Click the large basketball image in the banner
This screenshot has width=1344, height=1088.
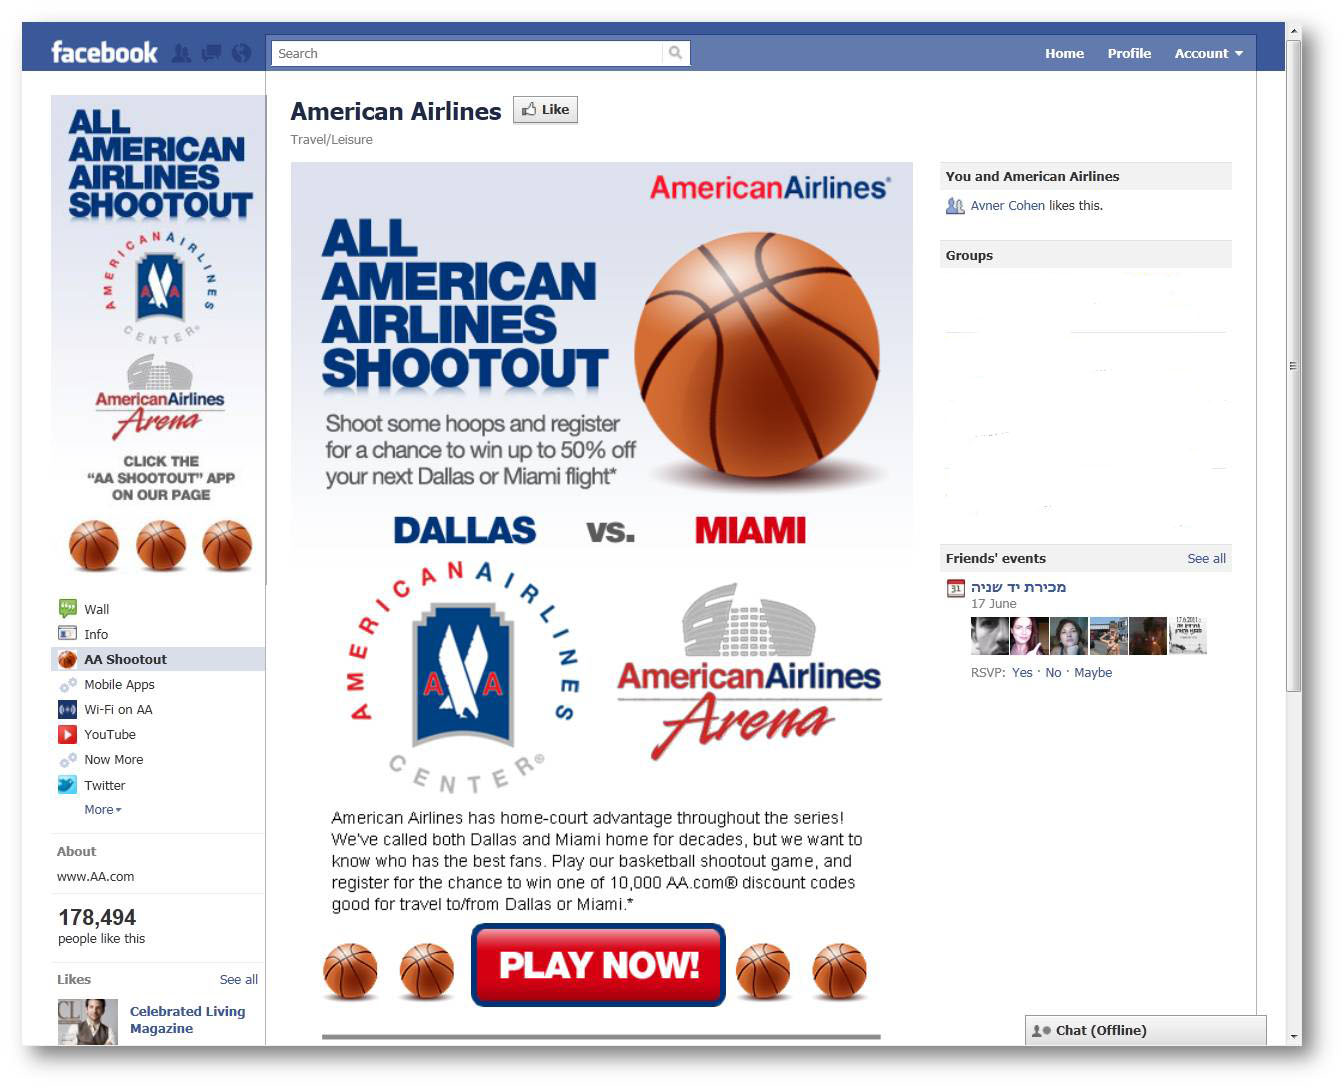757,355
